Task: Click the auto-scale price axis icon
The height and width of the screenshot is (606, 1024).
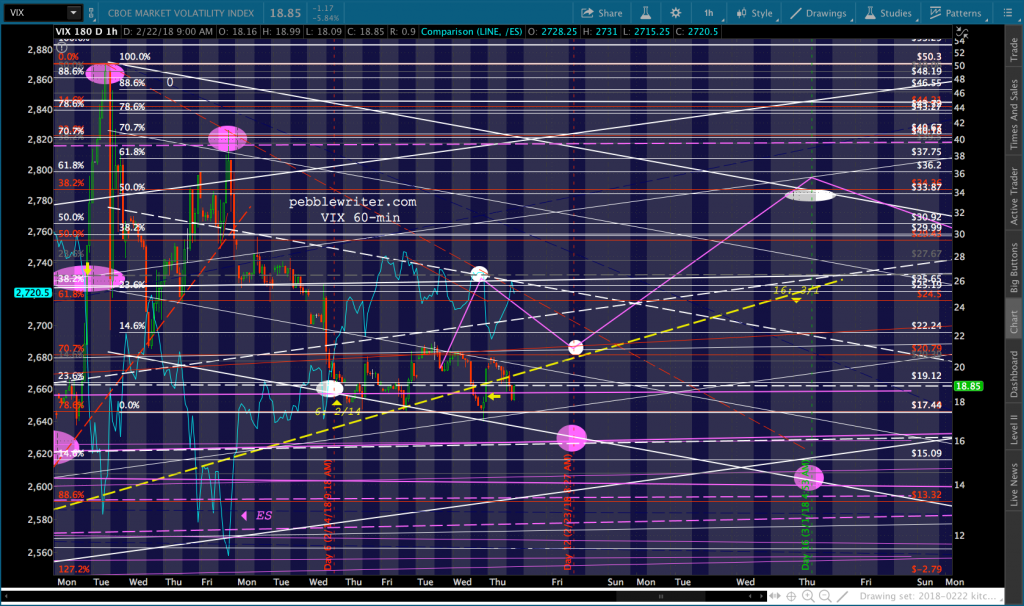Action: [x=962, y=32]
